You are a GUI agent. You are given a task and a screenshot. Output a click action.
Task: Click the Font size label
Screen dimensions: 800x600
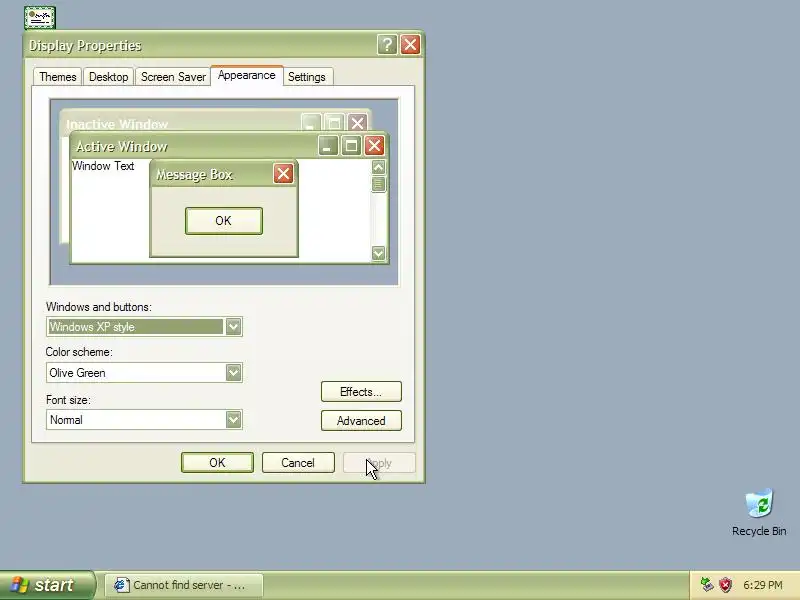(x=68, y=399)
